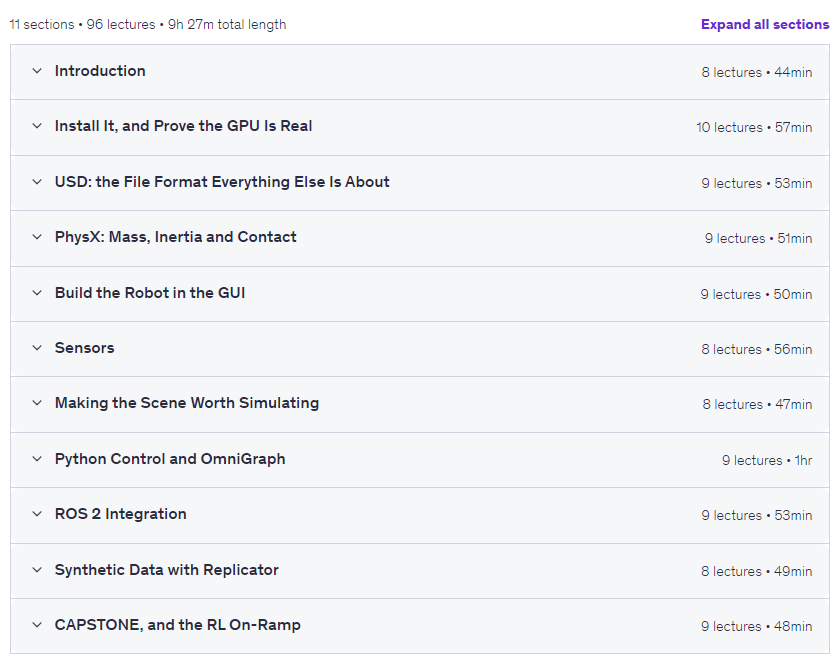Viewport: 833px width, 662px height.
Task: Open 'Install It, and Prove the GPU Is Real'
Action: pos(183,126)
